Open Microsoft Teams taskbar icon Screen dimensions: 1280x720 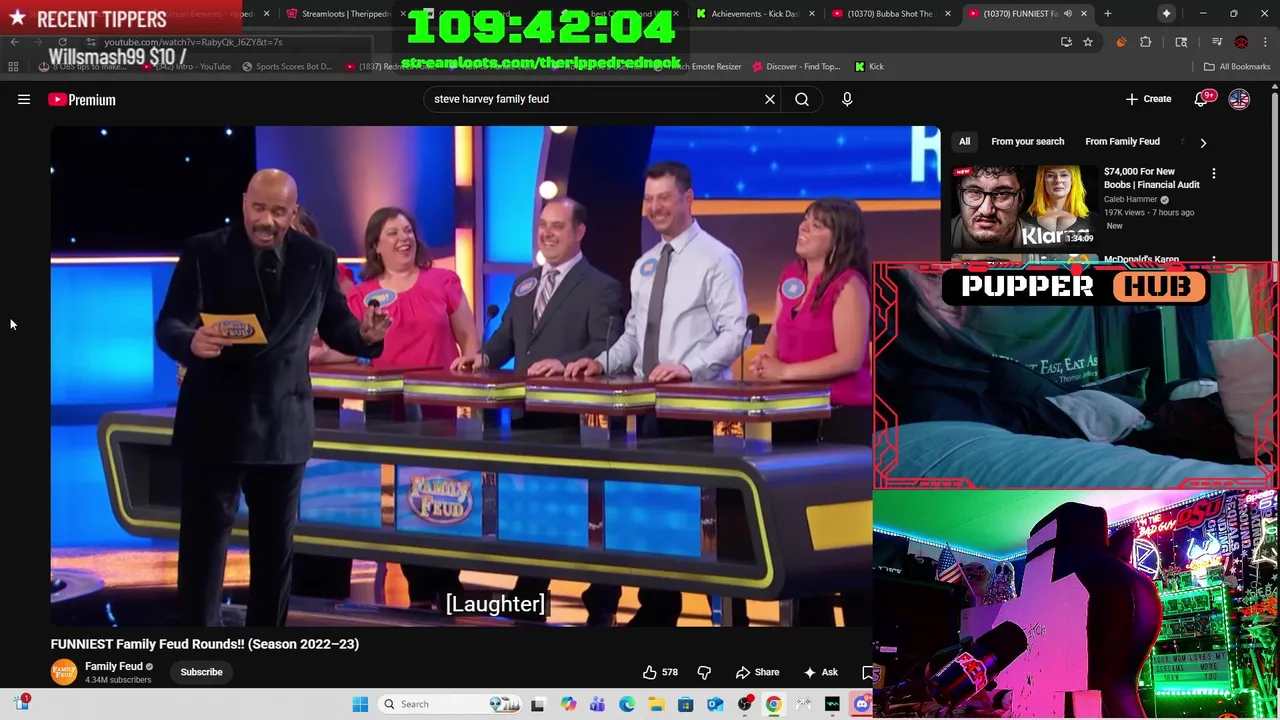tap(597, 704)
